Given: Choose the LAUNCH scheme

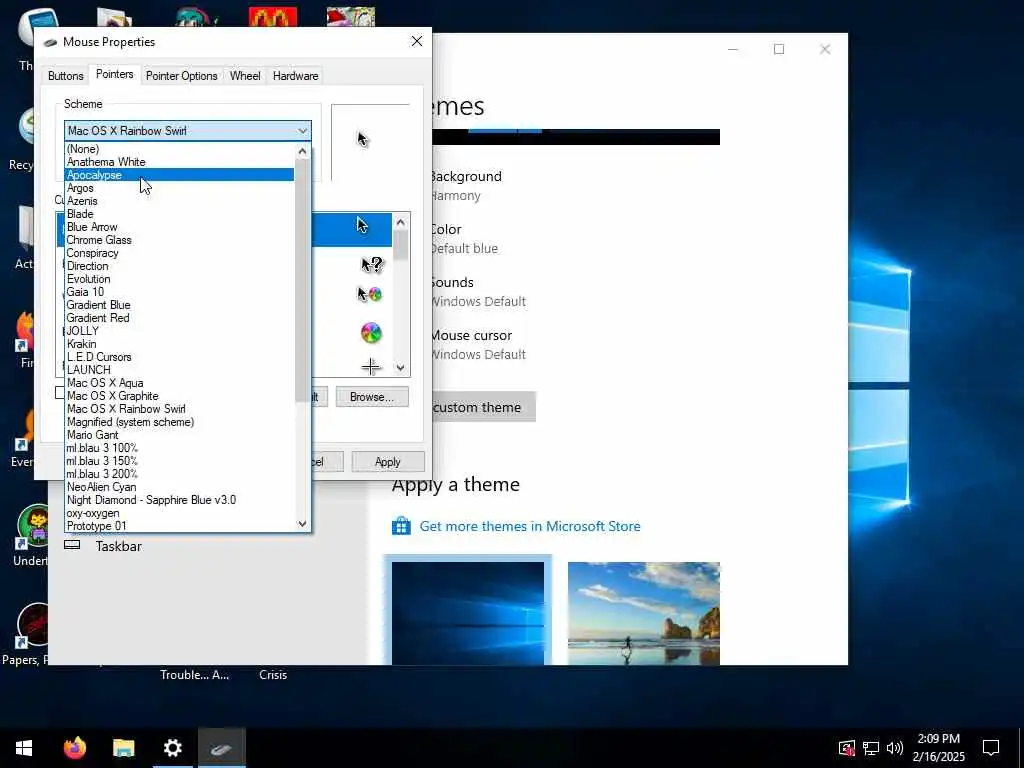Looking at the screenshot, I should (180, 370).
